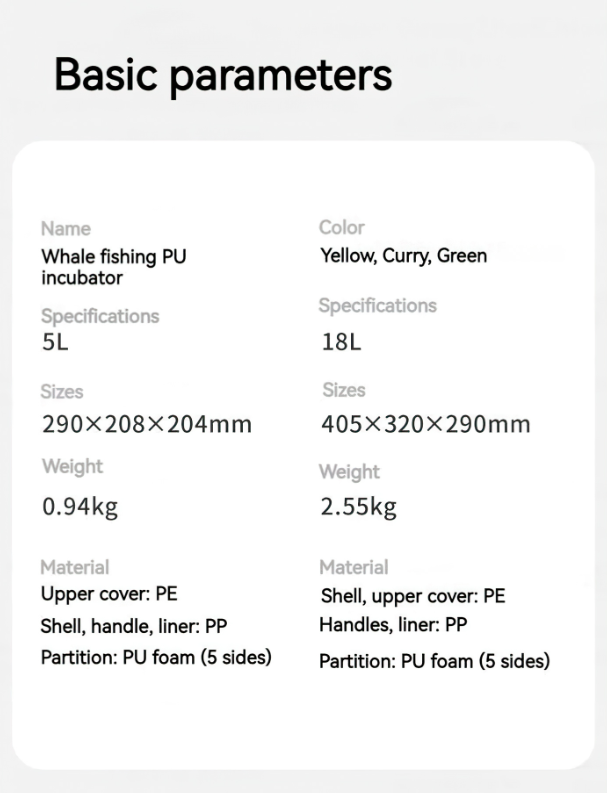
Task: Click Shell, upper cover: PE text
Action: pyautogui.click(x=413, y=596)
